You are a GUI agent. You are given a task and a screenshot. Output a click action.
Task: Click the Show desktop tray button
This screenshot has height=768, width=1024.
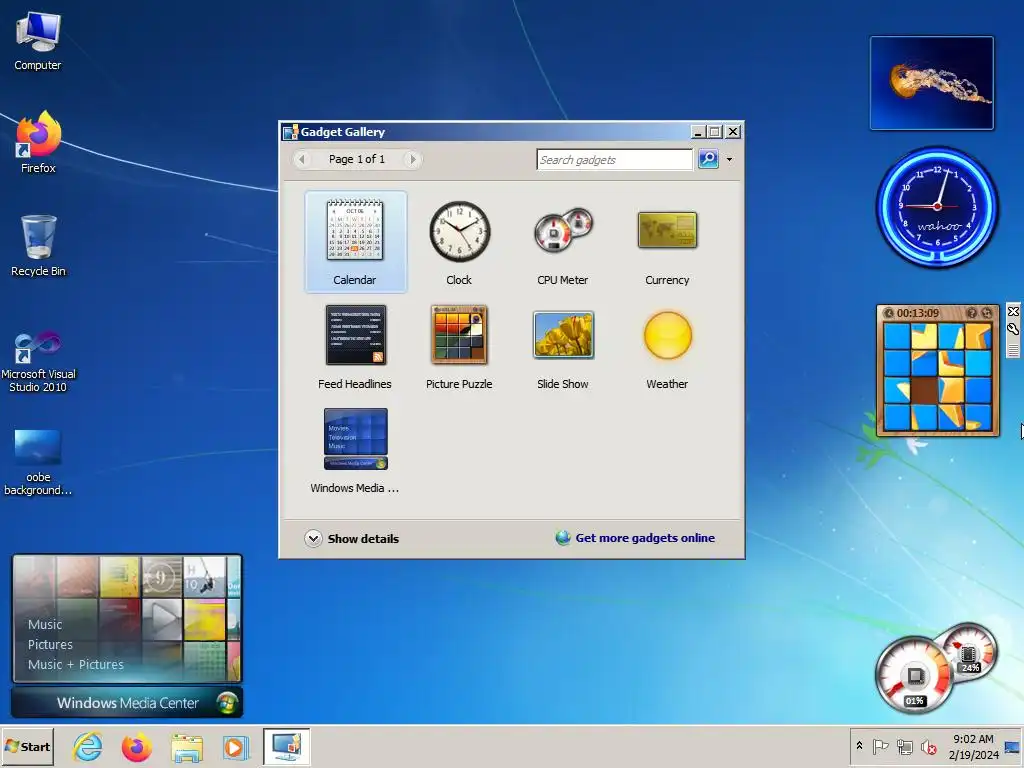[x=1013, y=746]
